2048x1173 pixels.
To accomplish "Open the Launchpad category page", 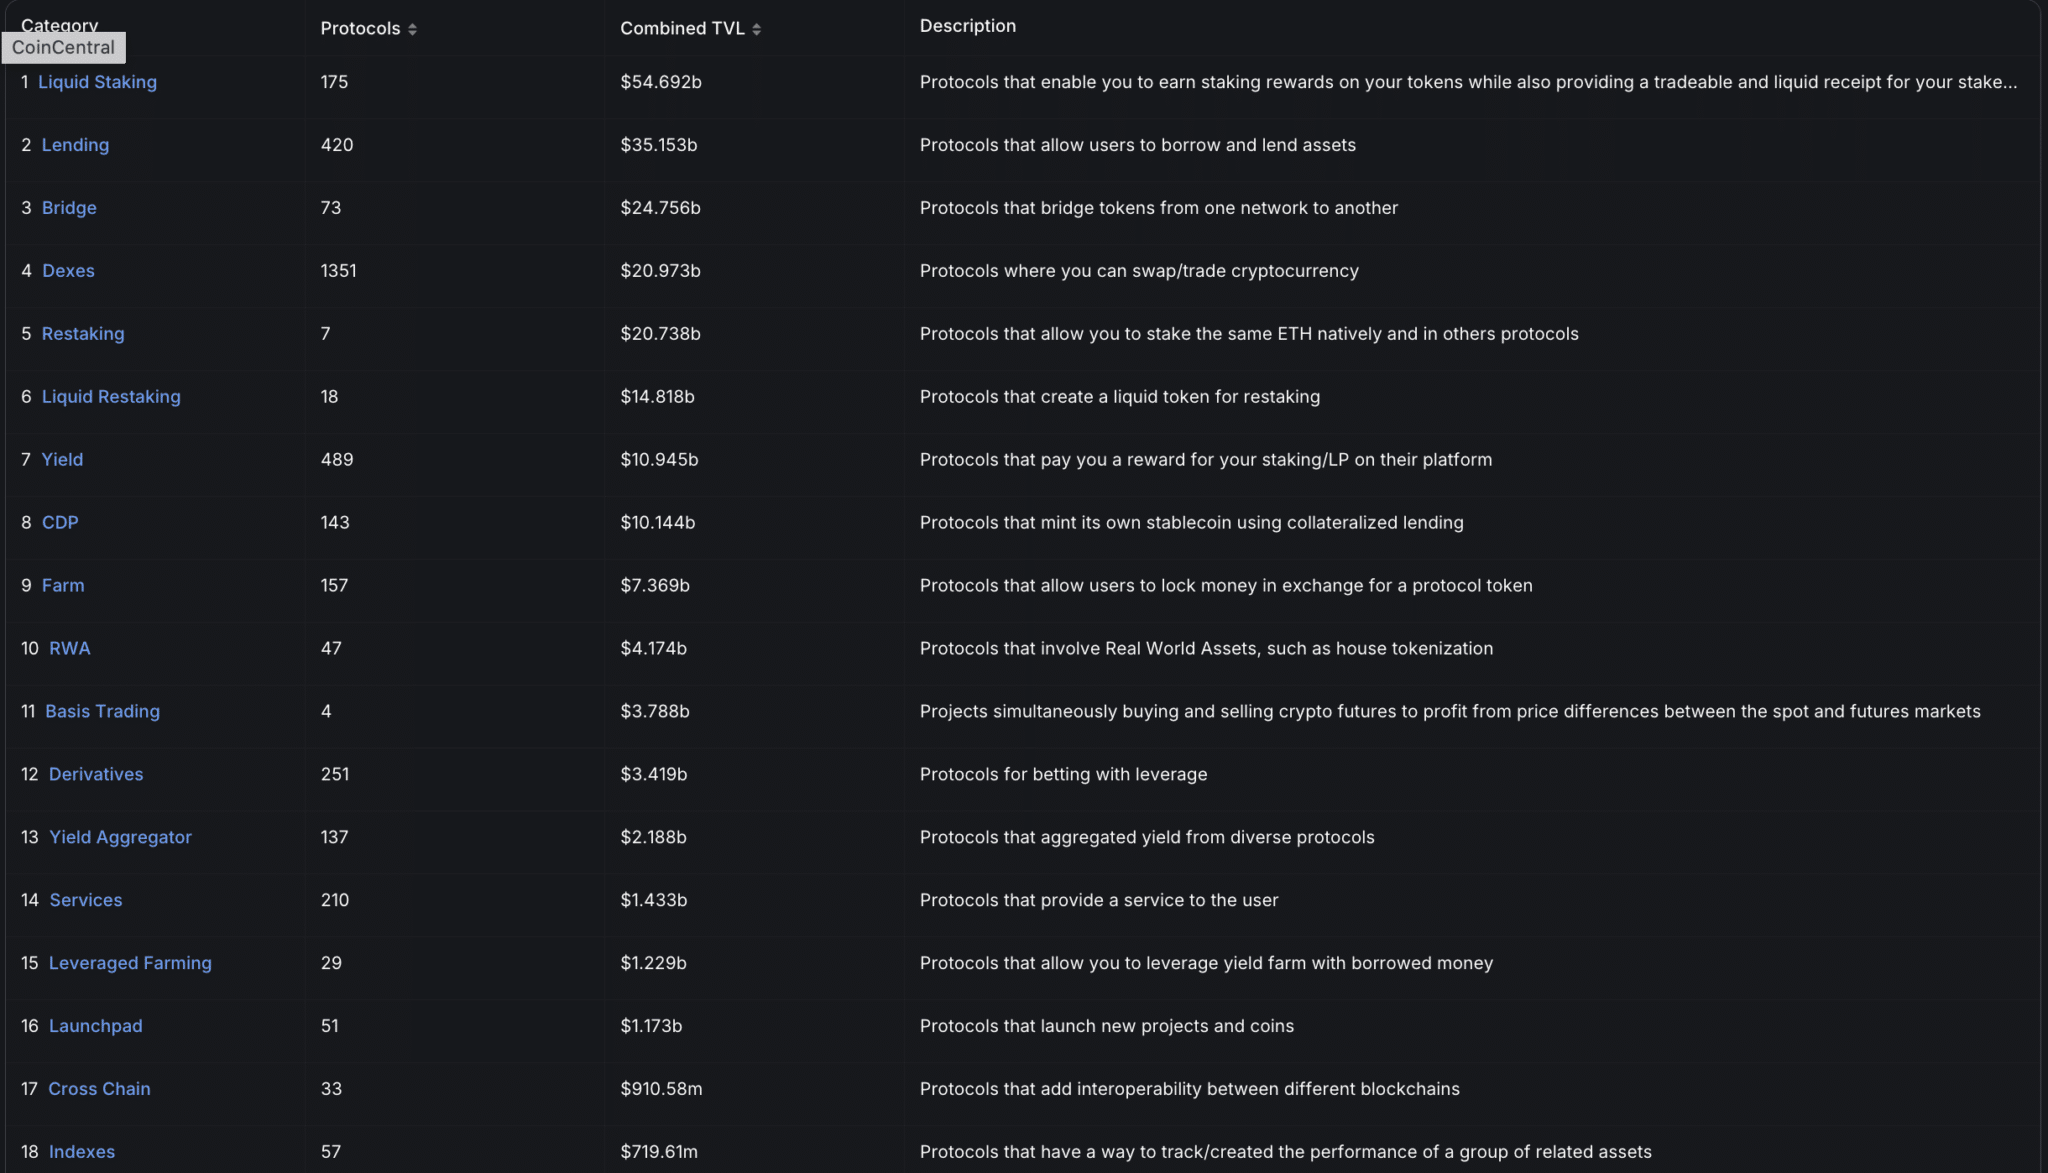I will pyautogui.click(x=95, y=1025).
